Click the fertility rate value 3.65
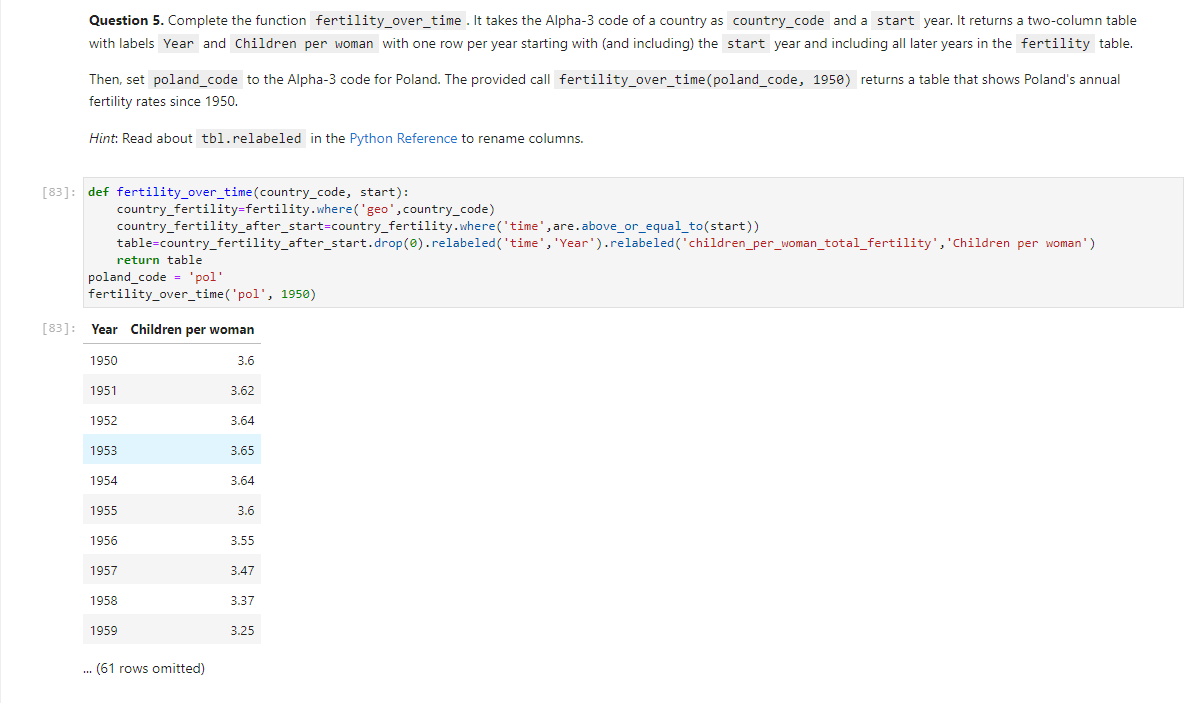Screen dimensions: 1191x703 (x=242, y=450)
